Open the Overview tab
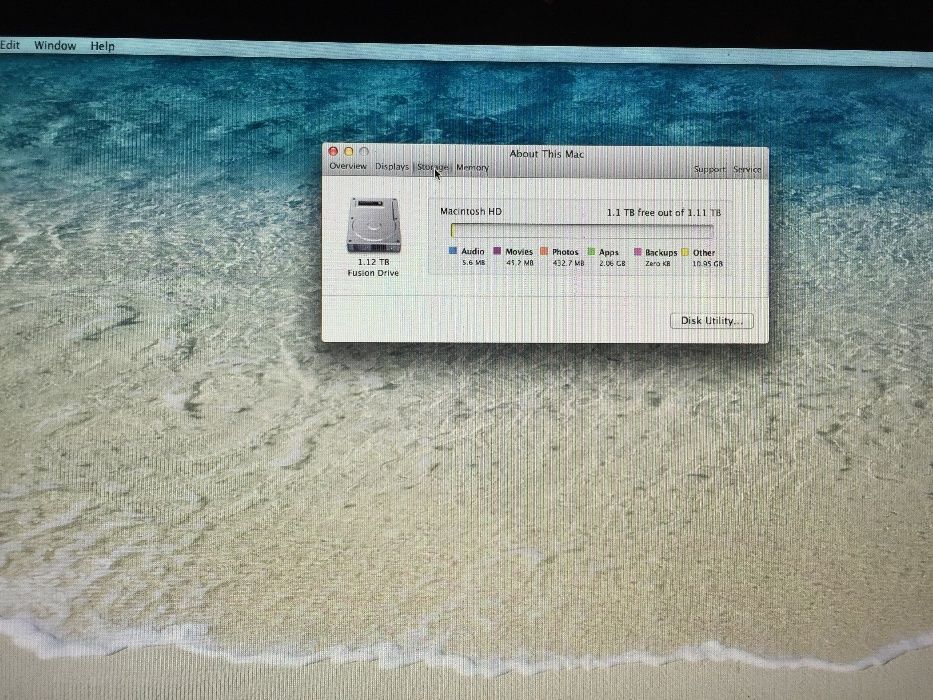This screenshot has width=933, height=700. point(348,166)
